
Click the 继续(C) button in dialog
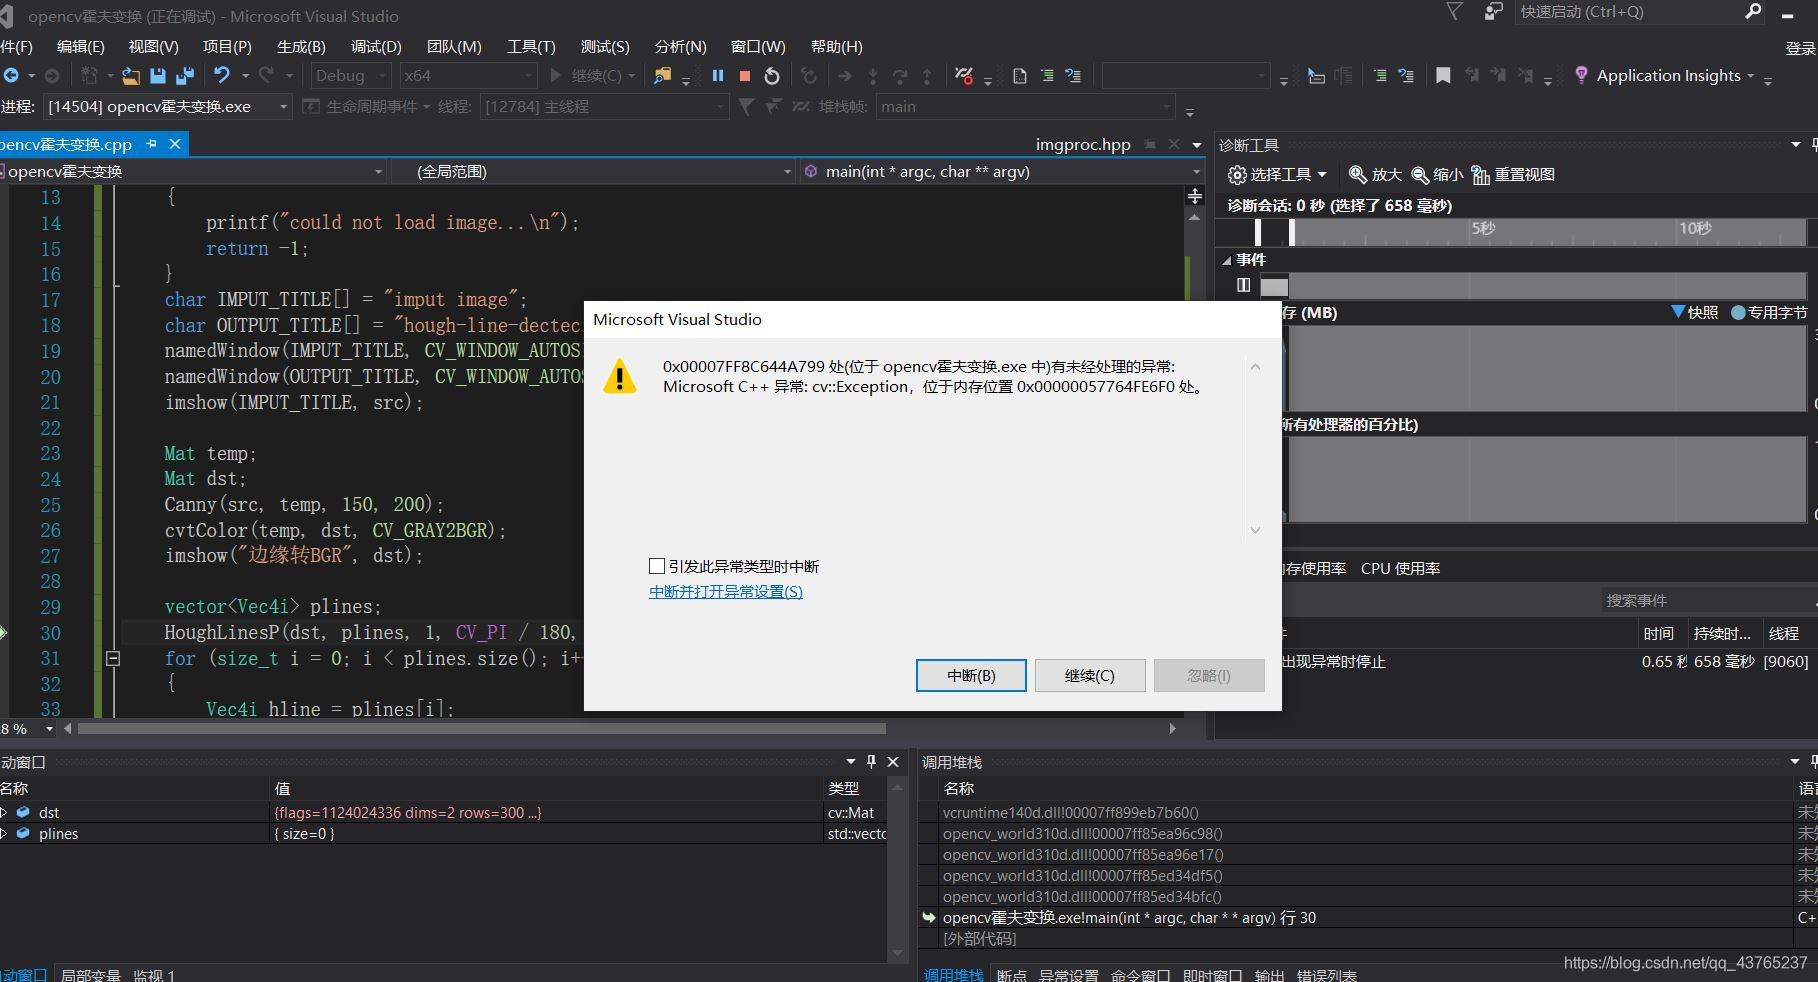[x=1089, y=675]
